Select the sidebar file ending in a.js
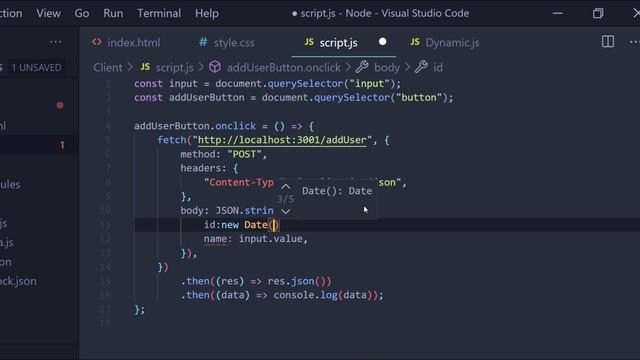The width and height of the screenshot is (640, 360). coord(7,242)
